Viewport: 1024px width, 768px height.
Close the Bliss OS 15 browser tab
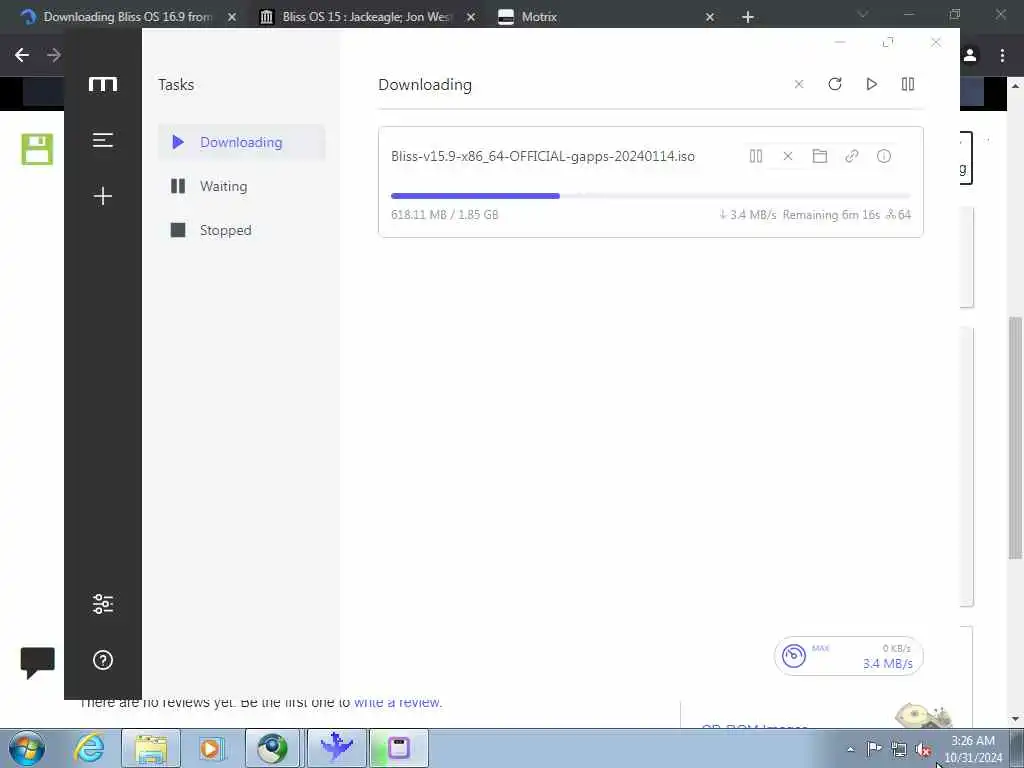click(471, 17)
